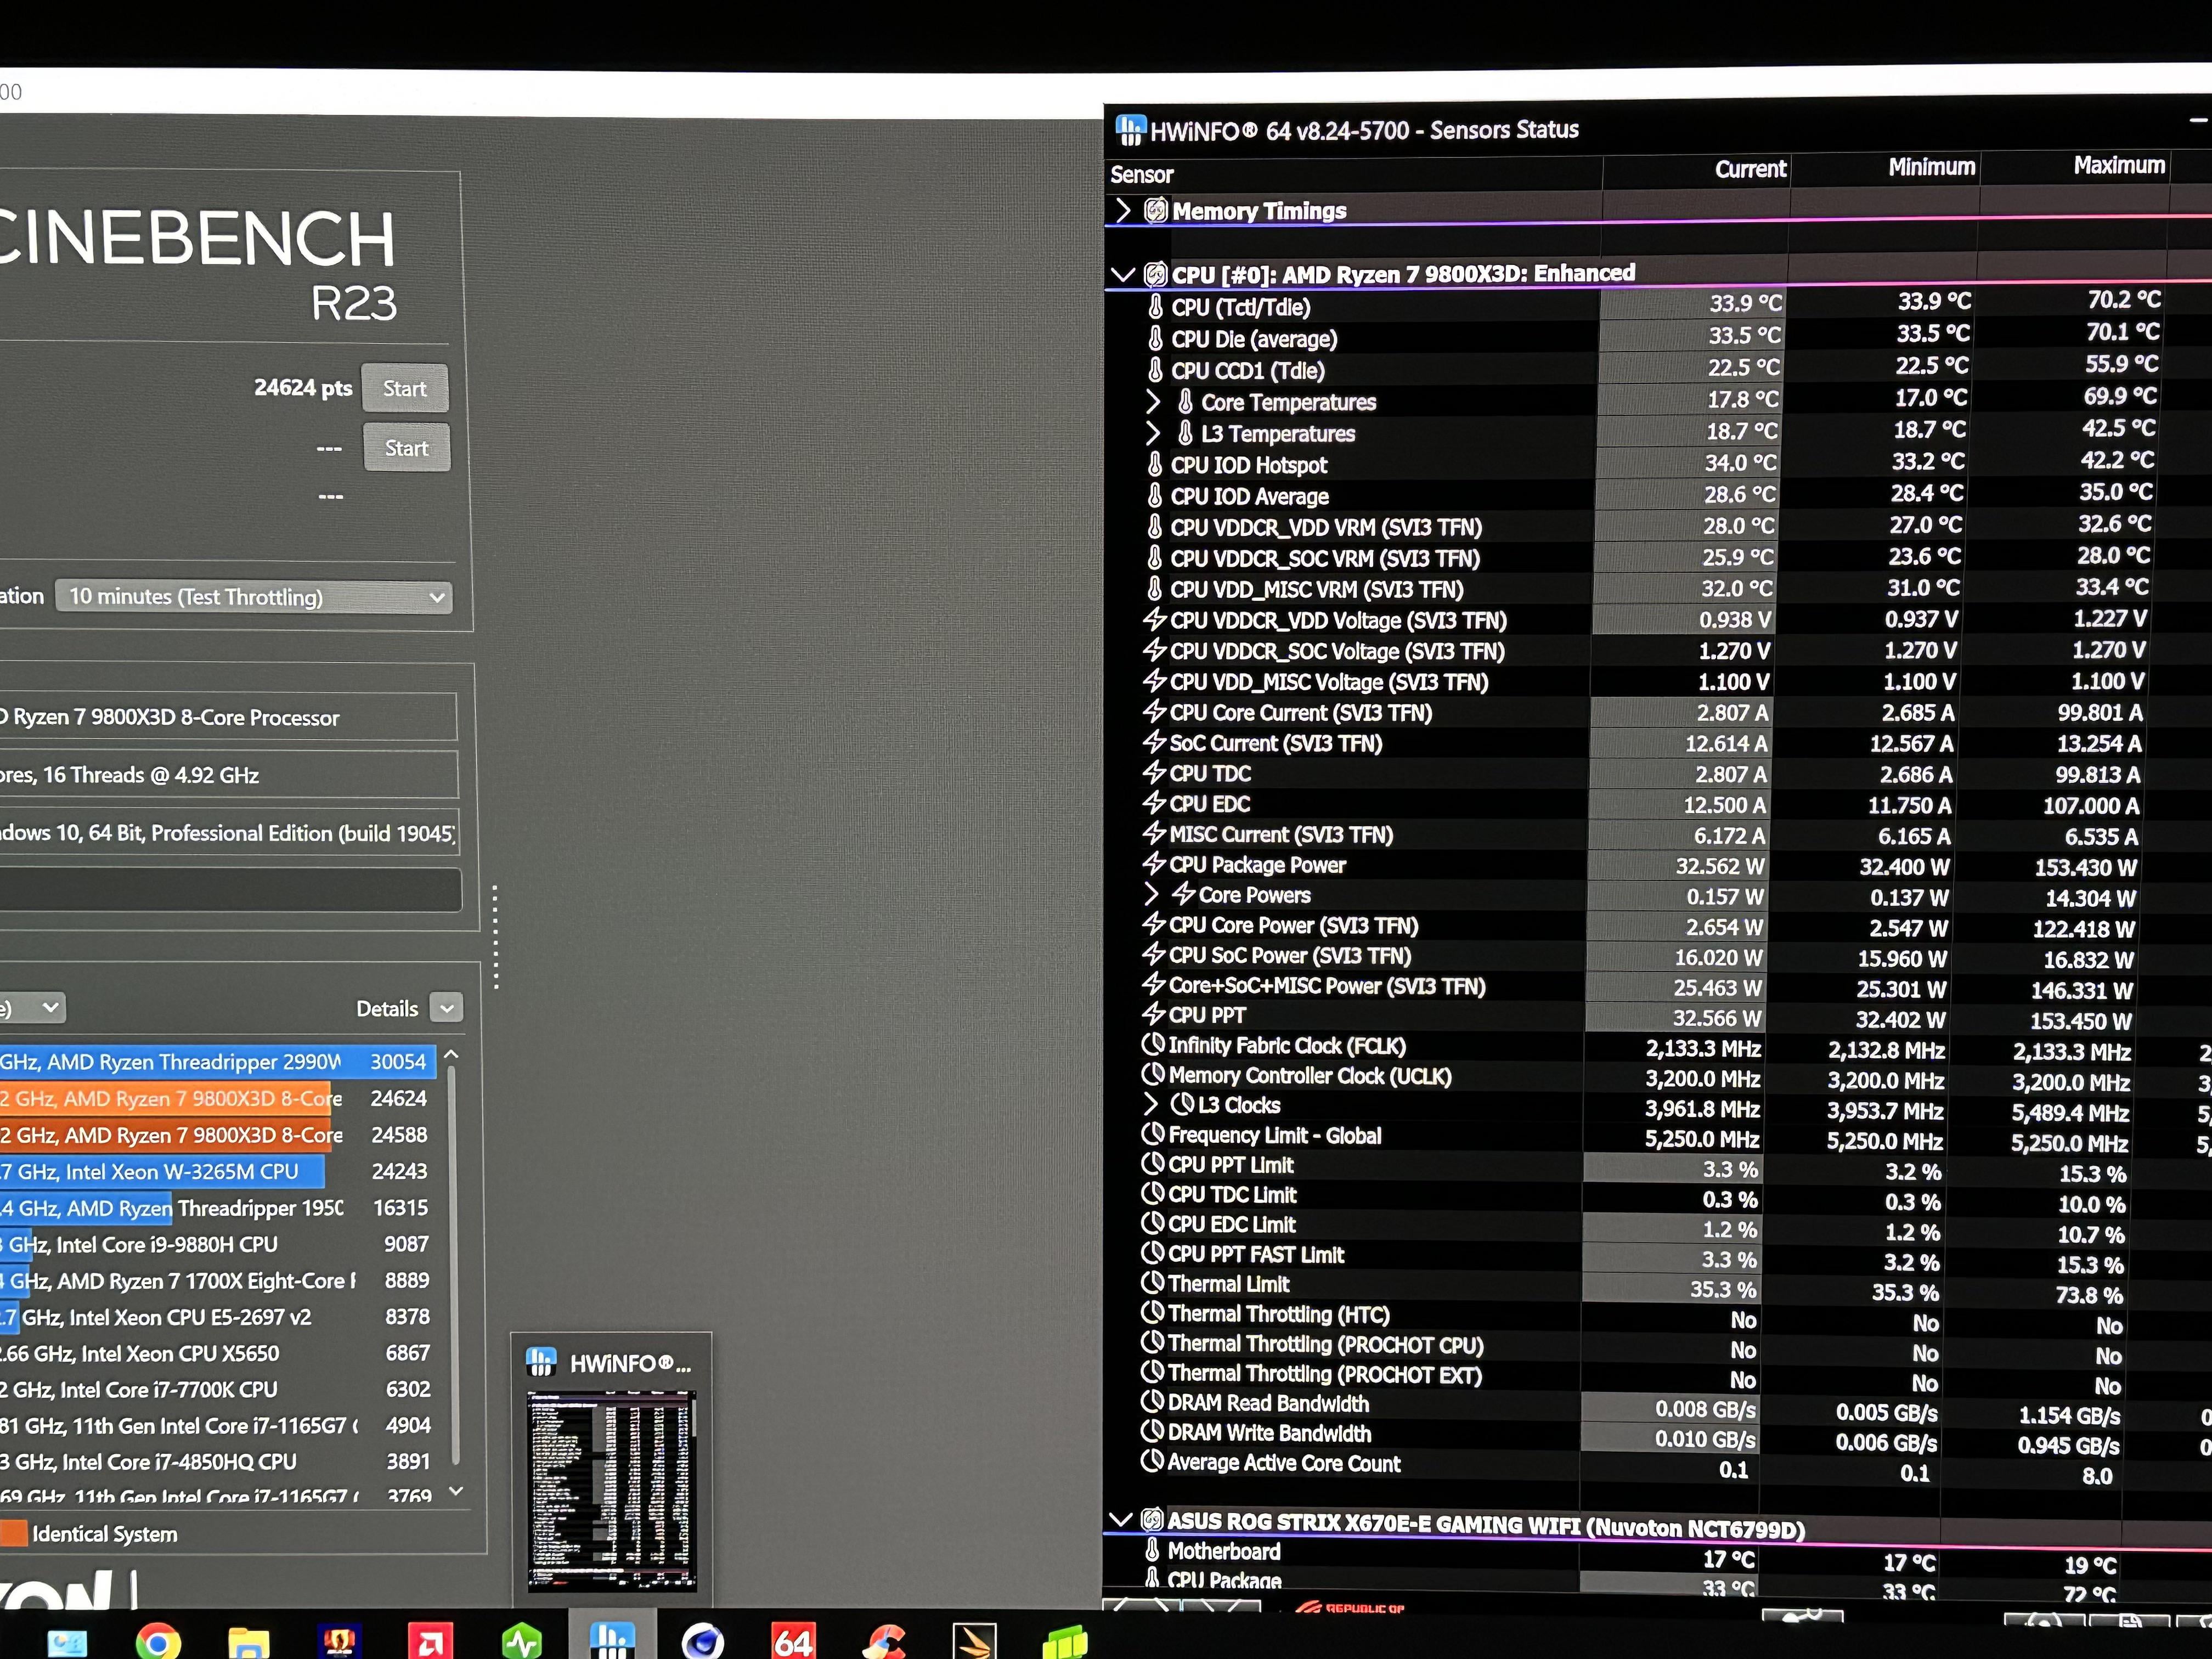Viewport: 2212px width, 1659px height.
Task: Click the clock icon of Infinity Fabric Clock
Action: pos(1153,1044)
